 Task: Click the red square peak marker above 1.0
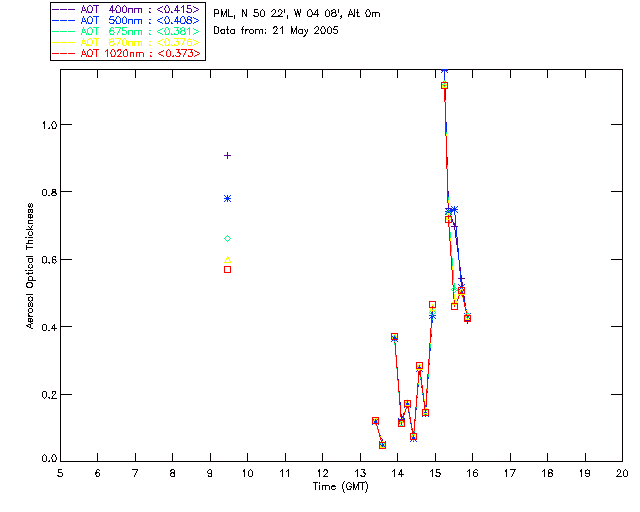[444, 85]
